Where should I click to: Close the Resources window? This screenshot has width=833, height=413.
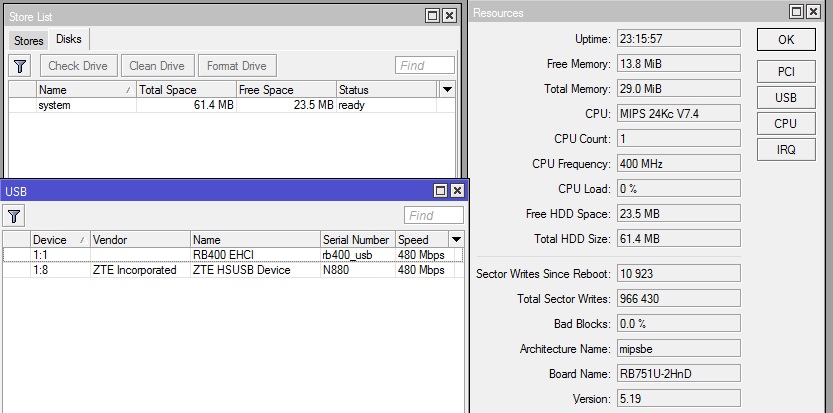click(x=813, y=12)
